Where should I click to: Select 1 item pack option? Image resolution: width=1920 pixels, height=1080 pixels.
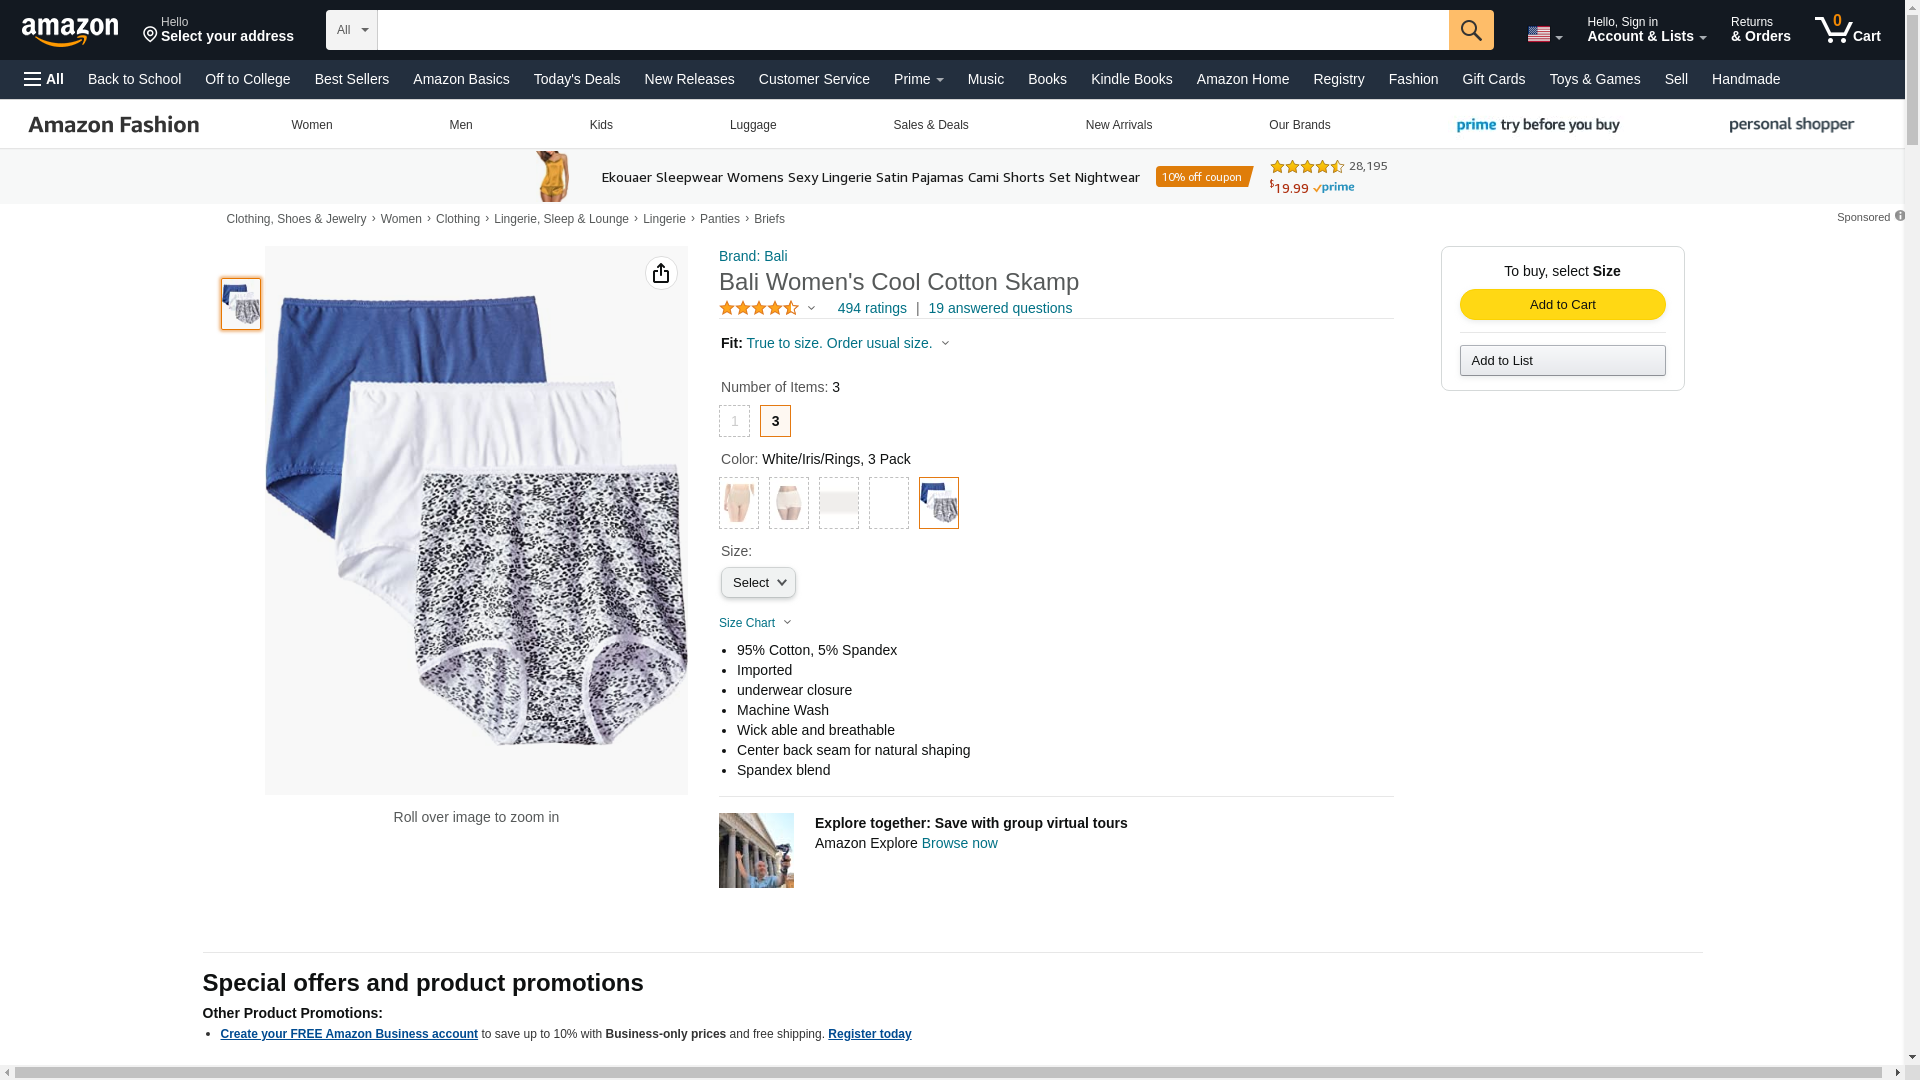pyautogui.click(x=734, y=421)
